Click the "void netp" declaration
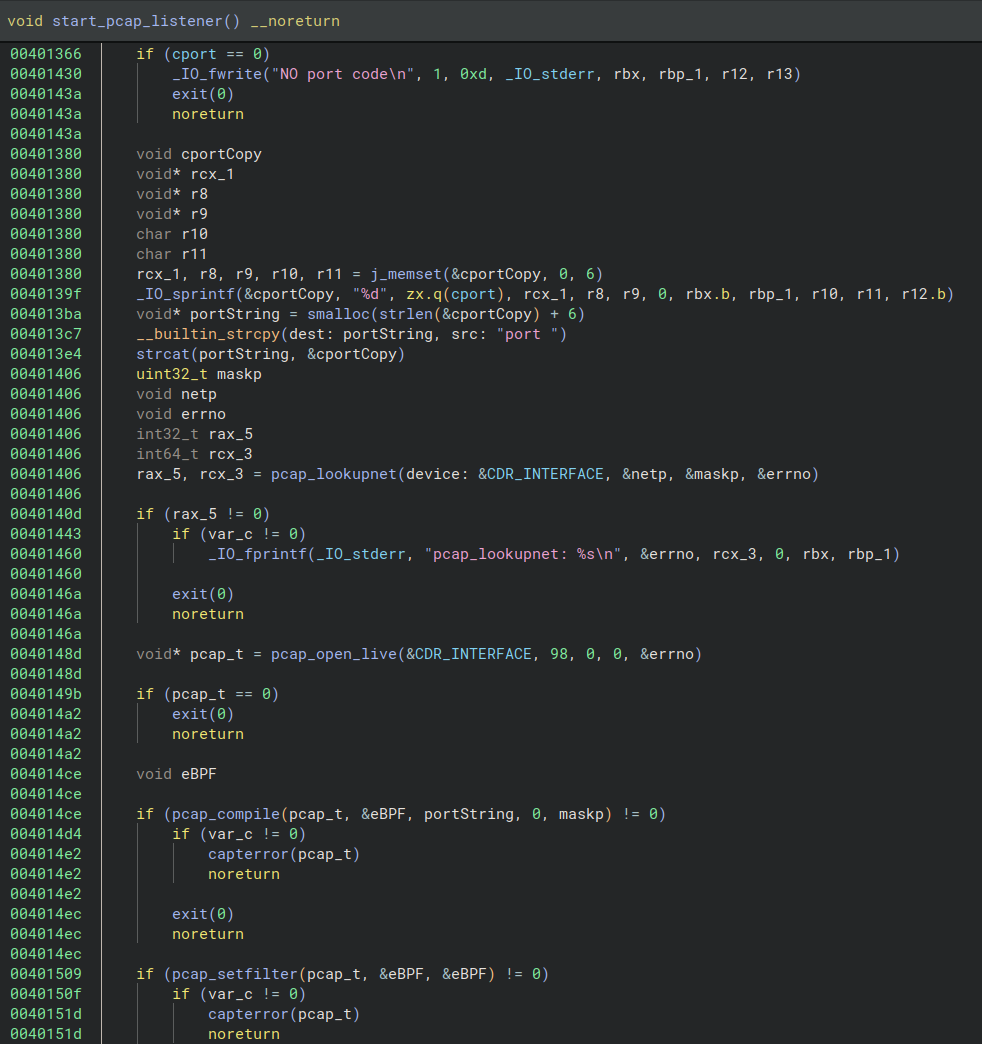The width and height of the screenshot is (982, 1044). [176, 393]
